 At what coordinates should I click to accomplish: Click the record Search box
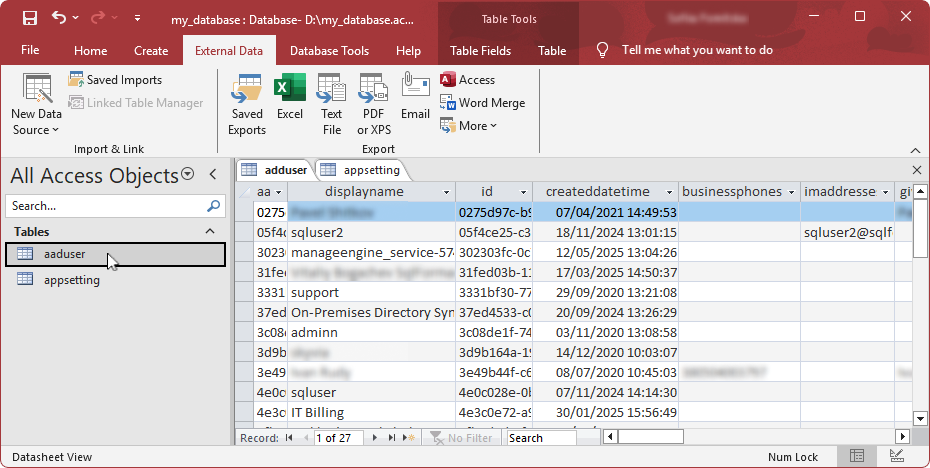542,438
